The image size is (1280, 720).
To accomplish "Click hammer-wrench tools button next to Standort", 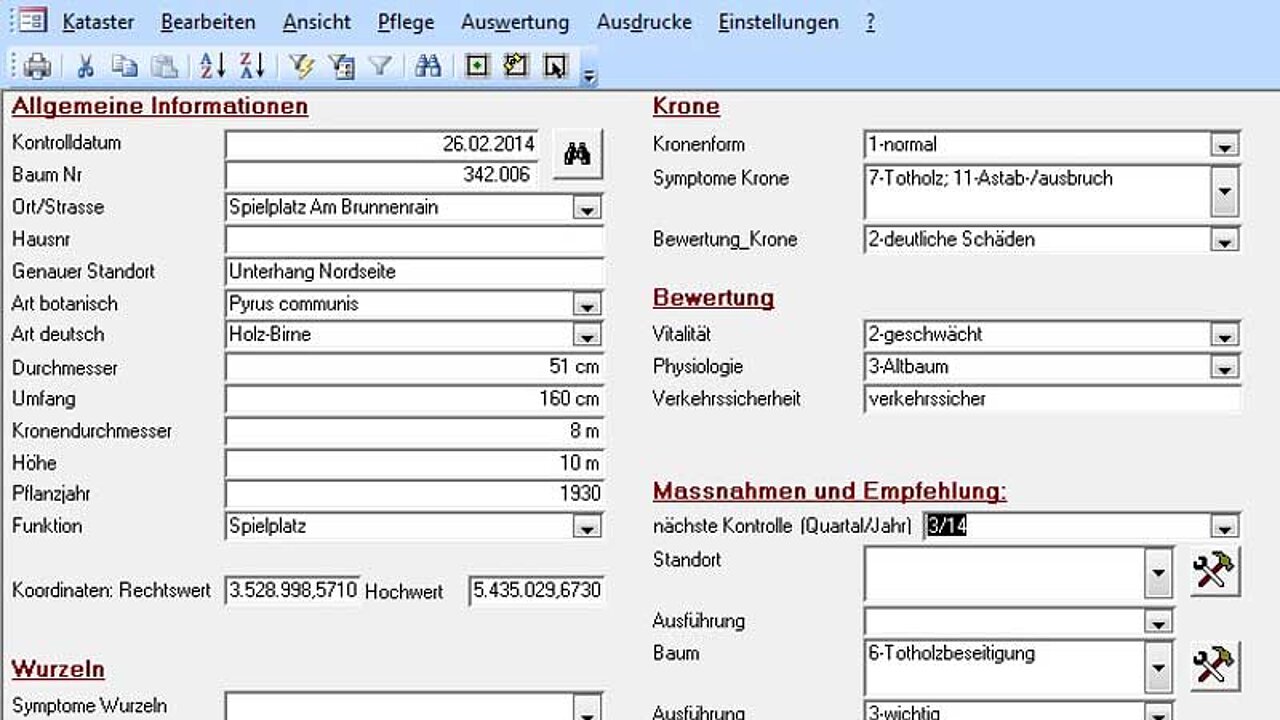I will point(1215,572).
